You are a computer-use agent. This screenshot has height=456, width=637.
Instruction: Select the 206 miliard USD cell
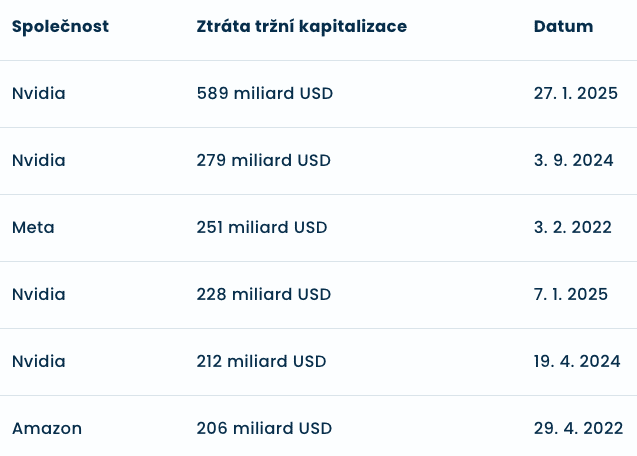coord(264,429)
